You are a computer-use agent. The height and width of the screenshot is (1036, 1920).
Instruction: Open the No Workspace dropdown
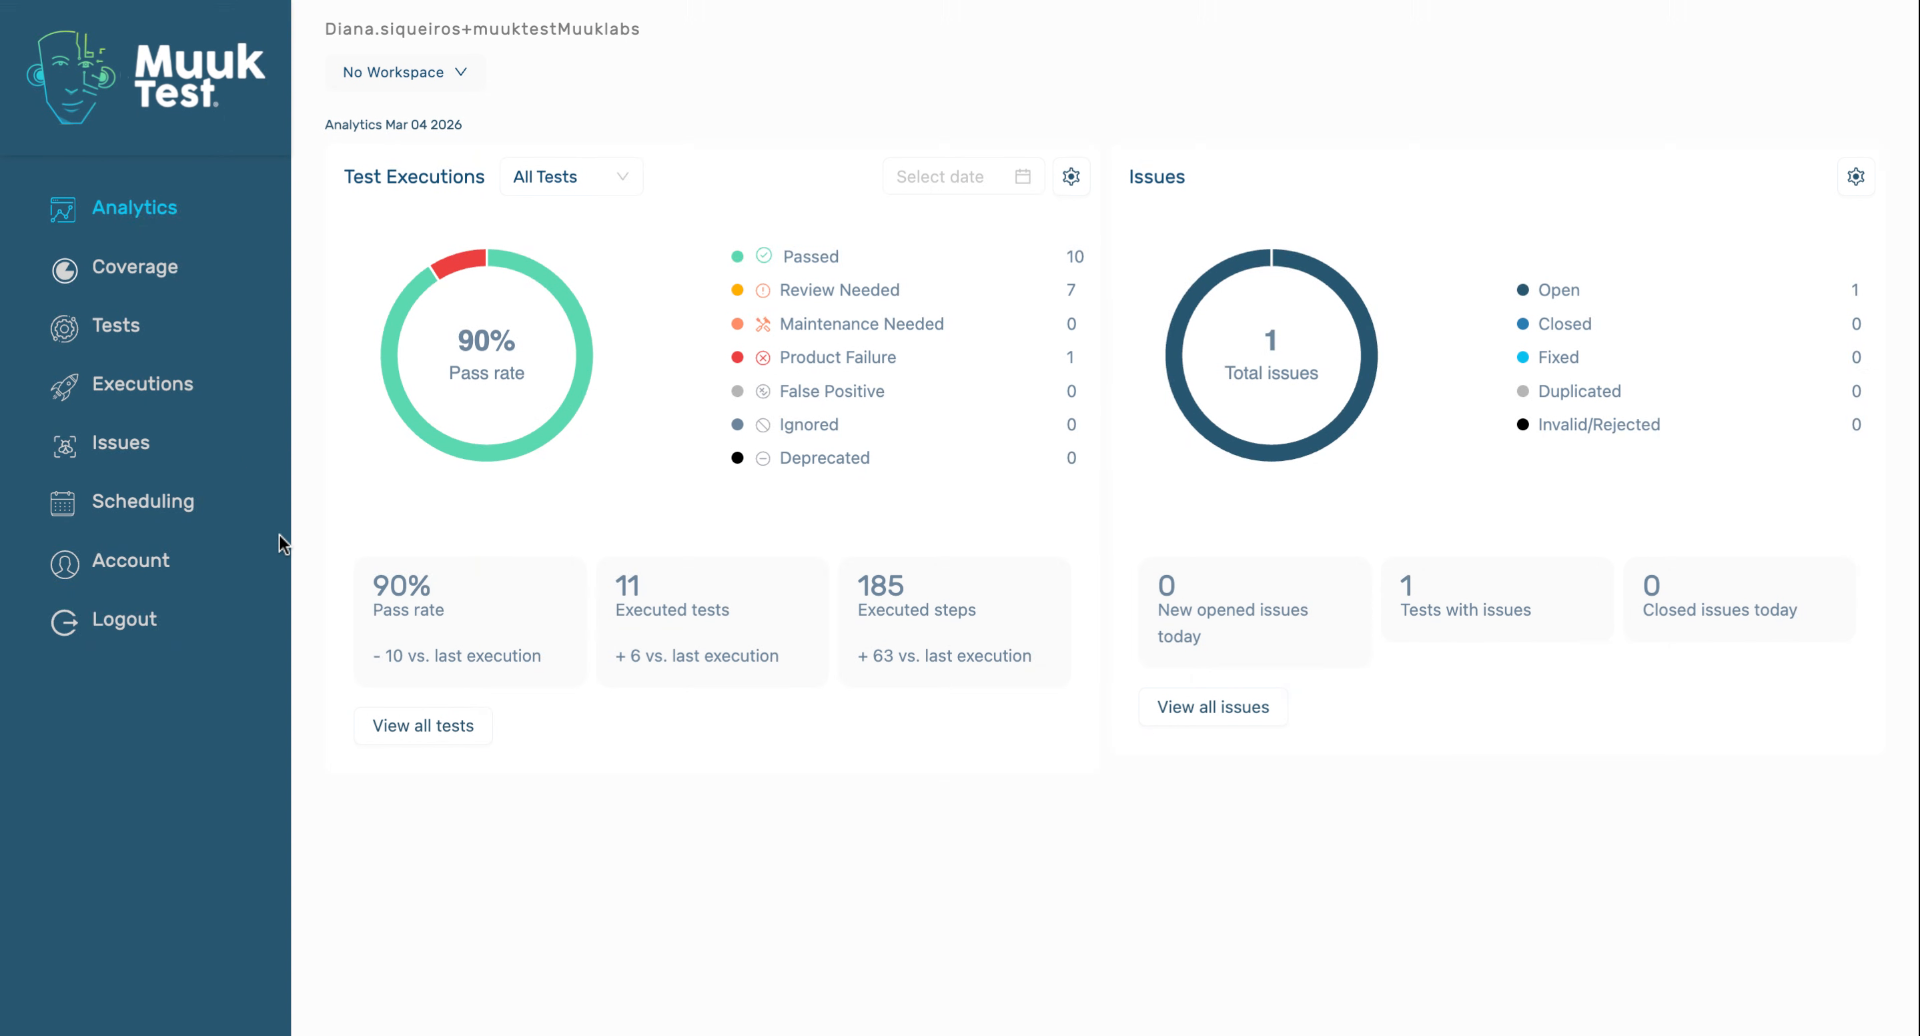pos(404,72)
